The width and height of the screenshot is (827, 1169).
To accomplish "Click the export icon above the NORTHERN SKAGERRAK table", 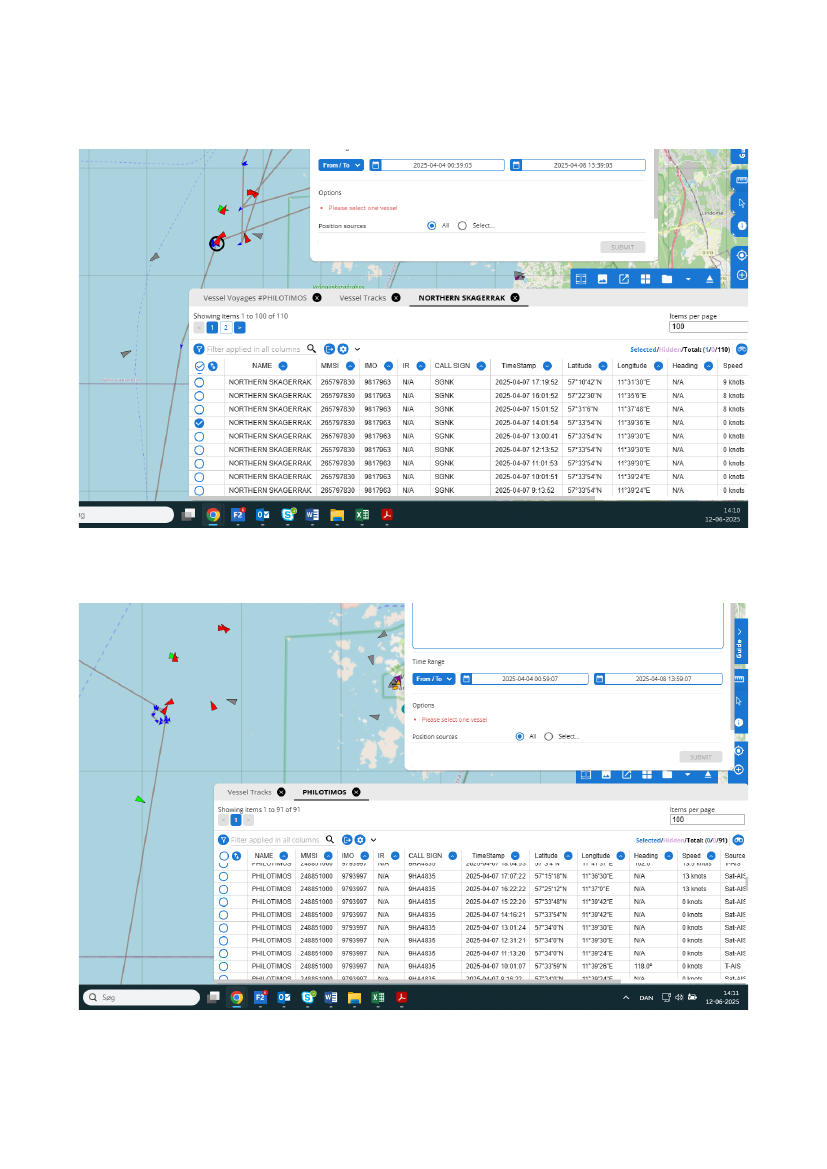I will coord(329,349).
